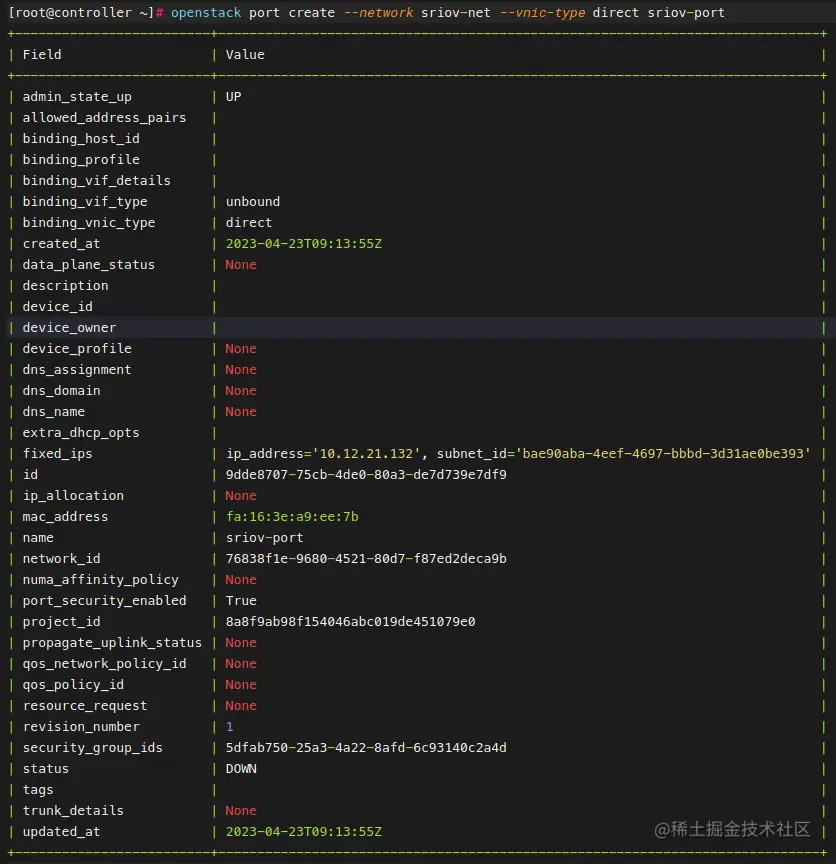The image size is (836, 864).
Task: Click the 'openstack' command word in the prompt
Action: 206,13
